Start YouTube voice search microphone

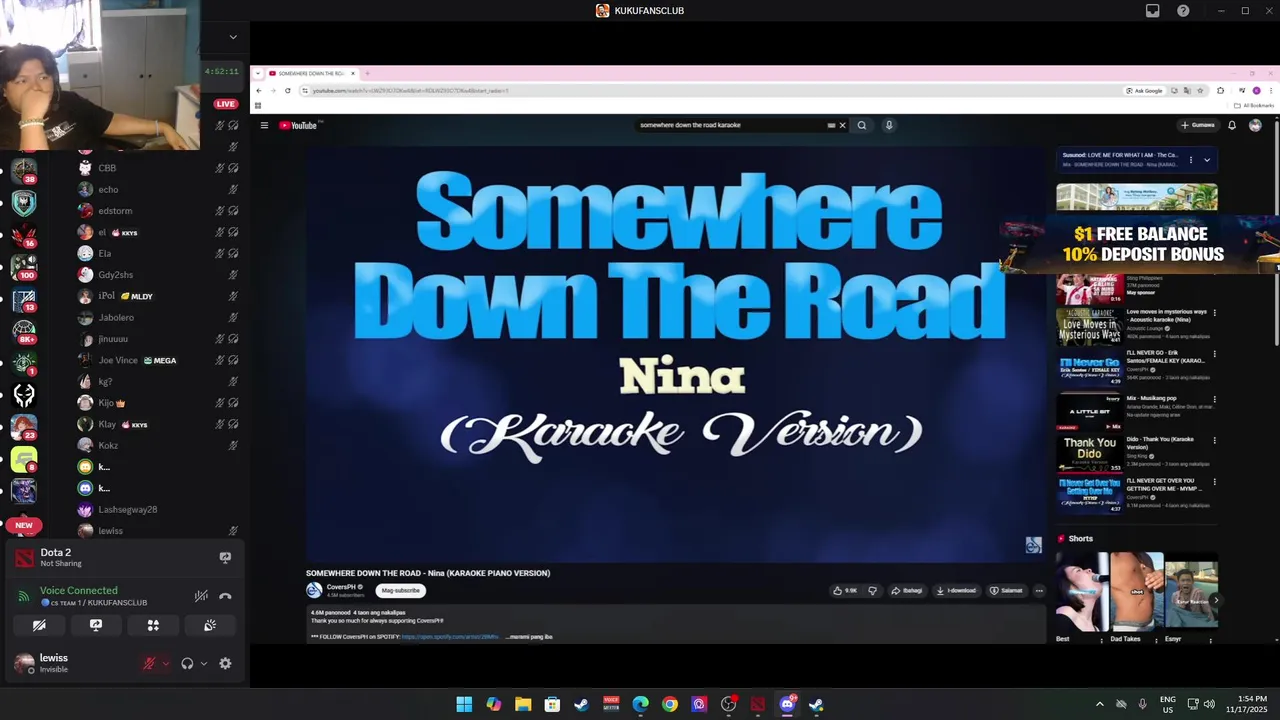click(x=888, y=125)
